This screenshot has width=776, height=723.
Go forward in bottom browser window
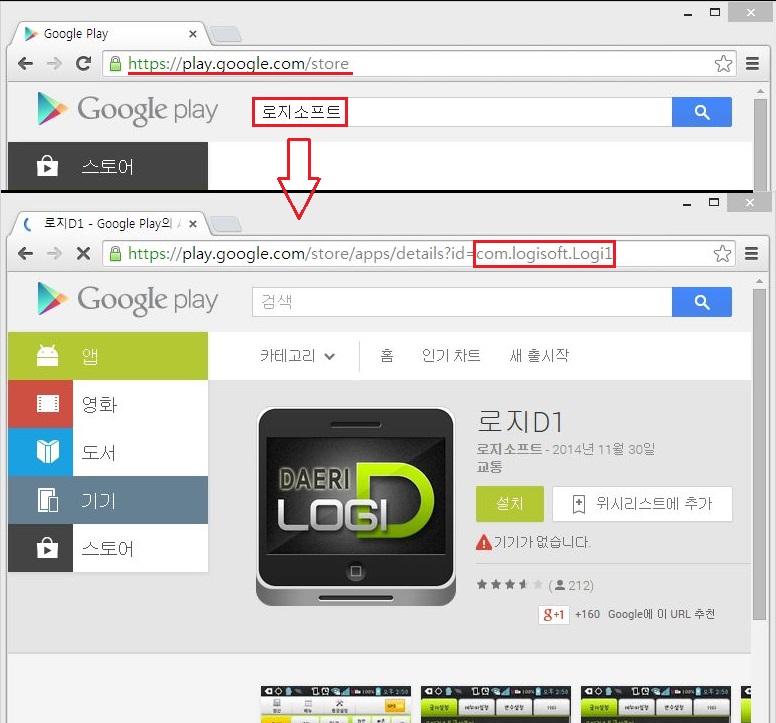(54, 253)
